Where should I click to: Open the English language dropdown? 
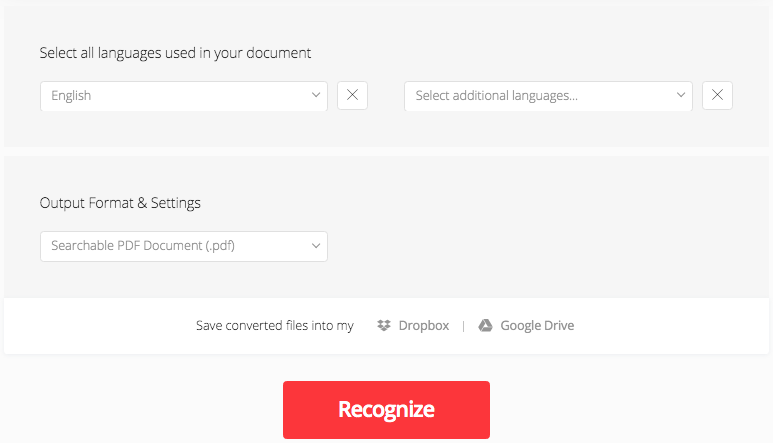183,96
